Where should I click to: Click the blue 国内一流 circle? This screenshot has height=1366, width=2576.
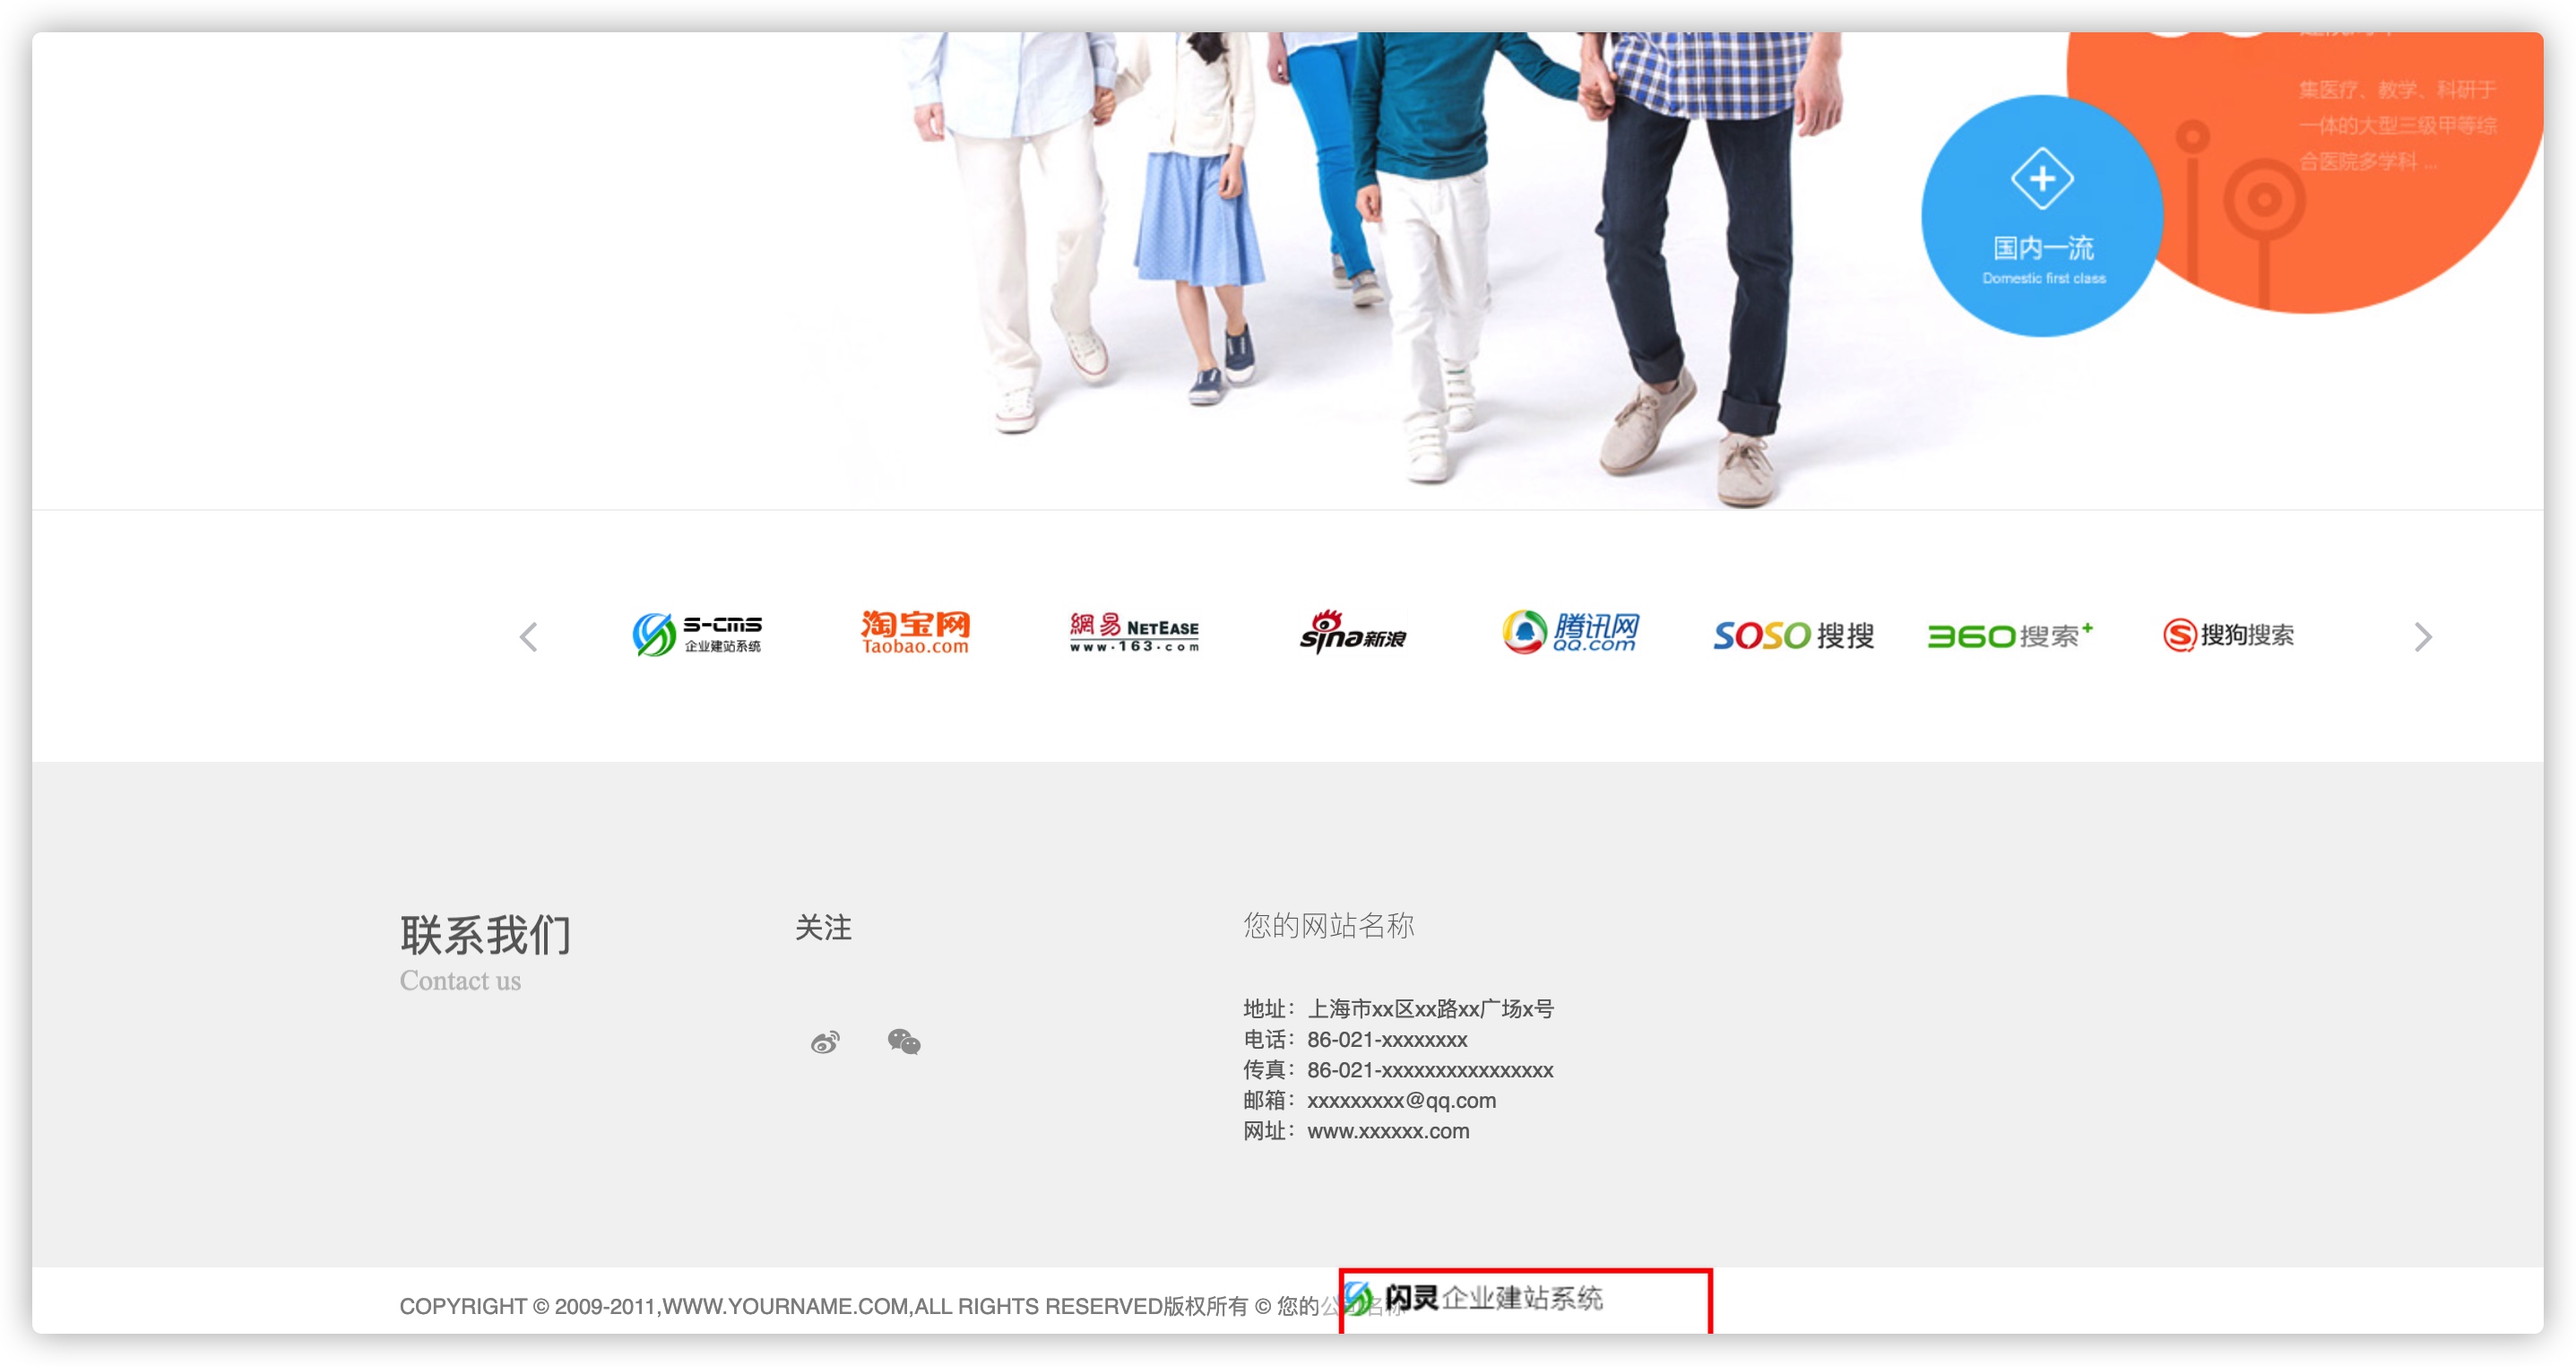[2042, 217]
